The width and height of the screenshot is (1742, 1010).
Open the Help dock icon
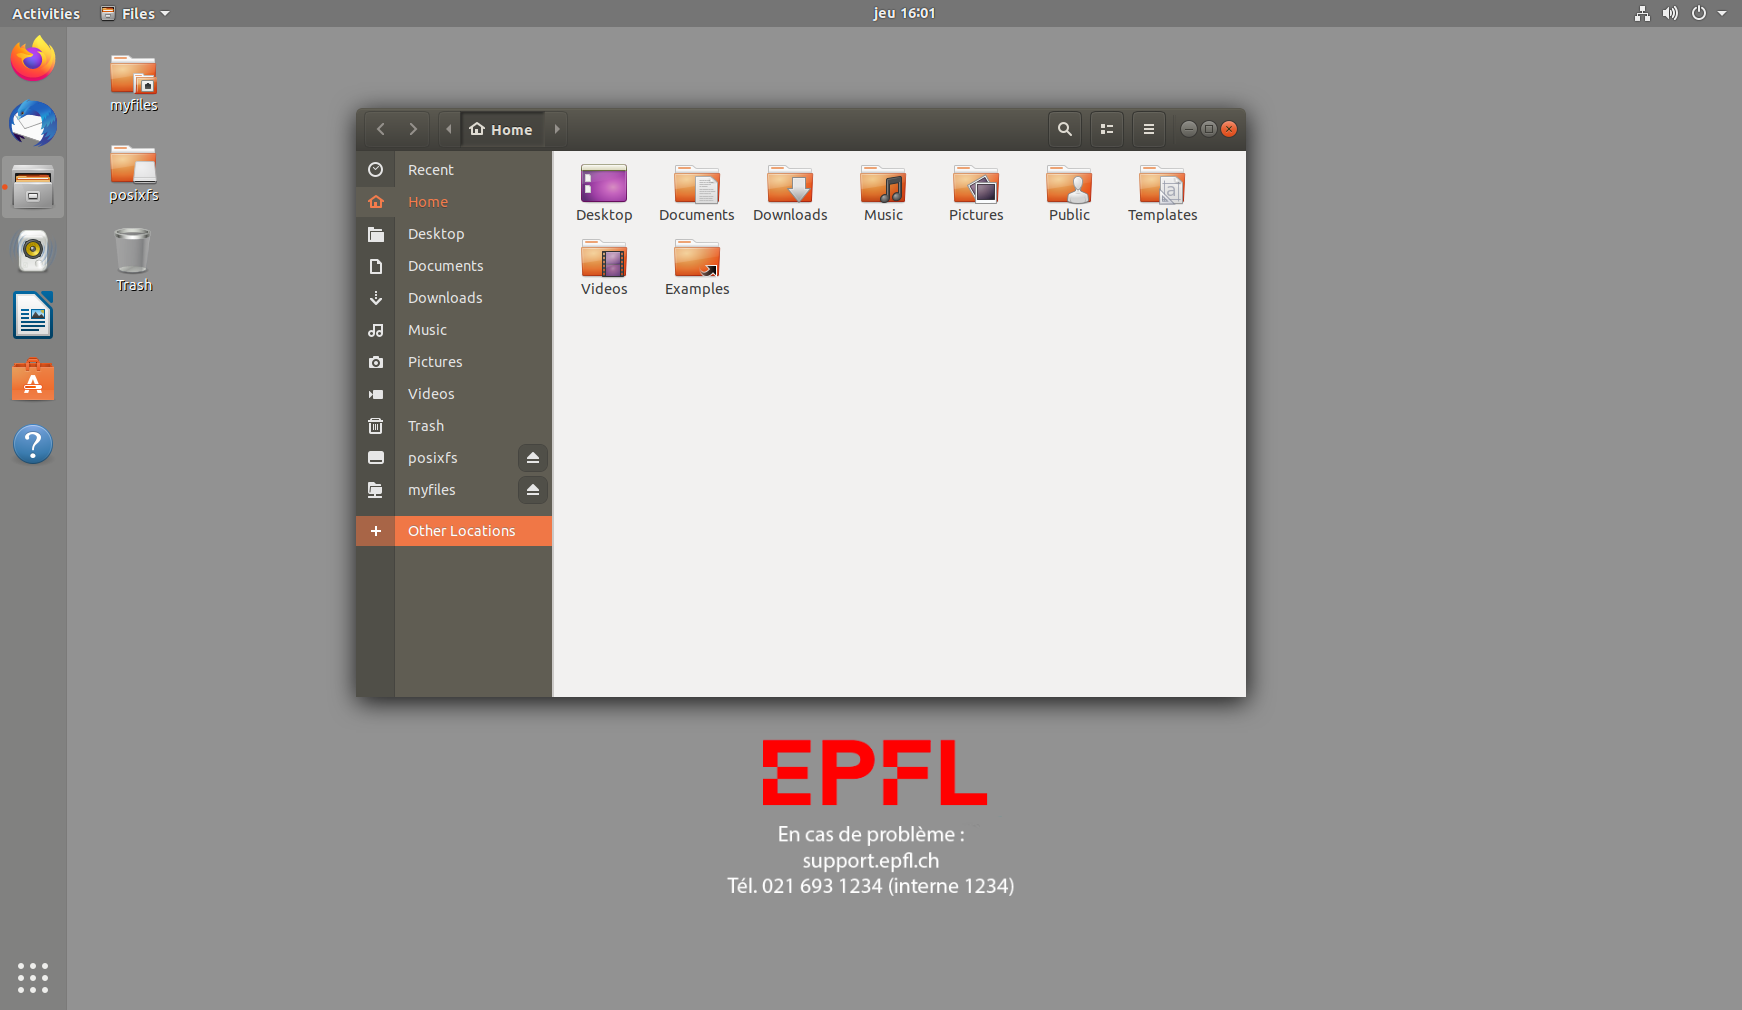33,445
